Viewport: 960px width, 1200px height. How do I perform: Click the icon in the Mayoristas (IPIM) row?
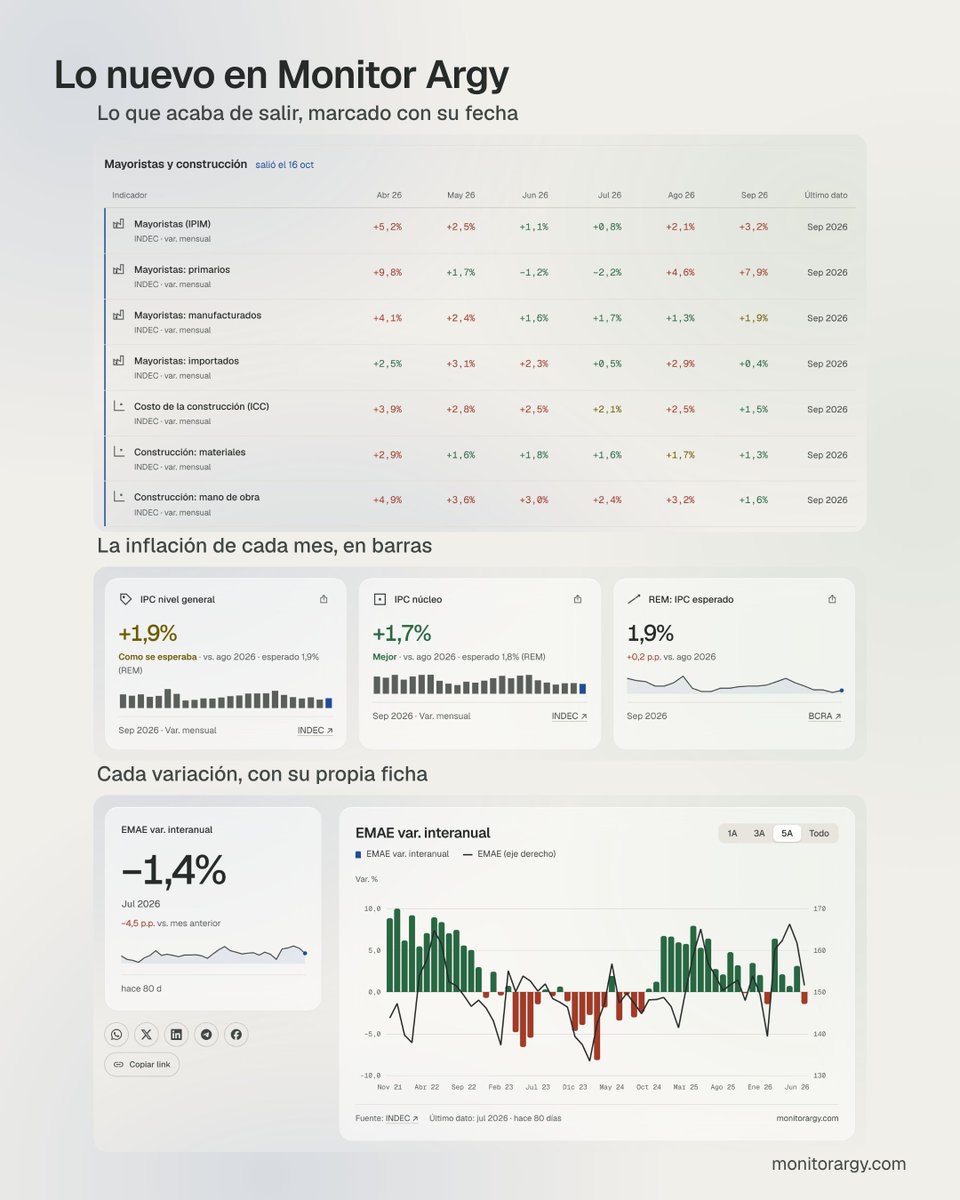tap(118, 224)
